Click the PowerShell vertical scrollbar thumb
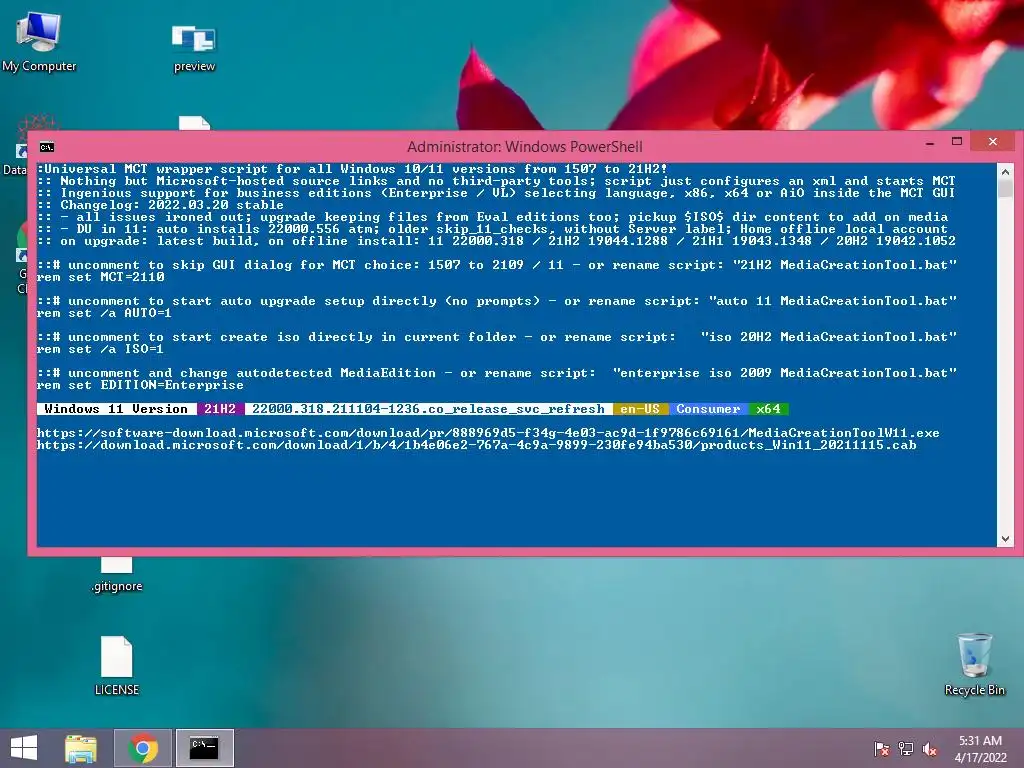Image resolution: width=1024 pixels, height=768 pixels. coord(1005,189)
